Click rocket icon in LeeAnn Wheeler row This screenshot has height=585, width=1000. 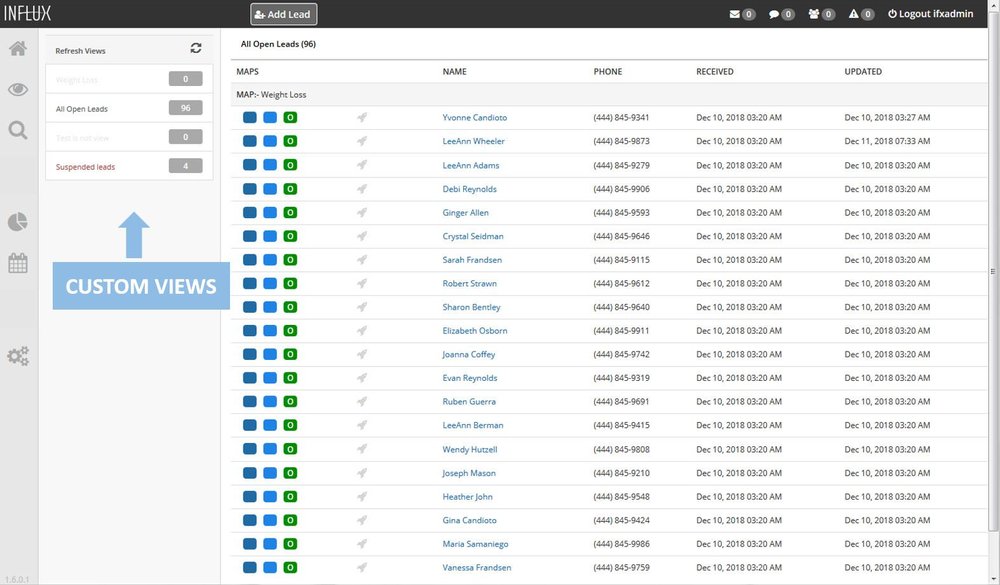[362, 141]
